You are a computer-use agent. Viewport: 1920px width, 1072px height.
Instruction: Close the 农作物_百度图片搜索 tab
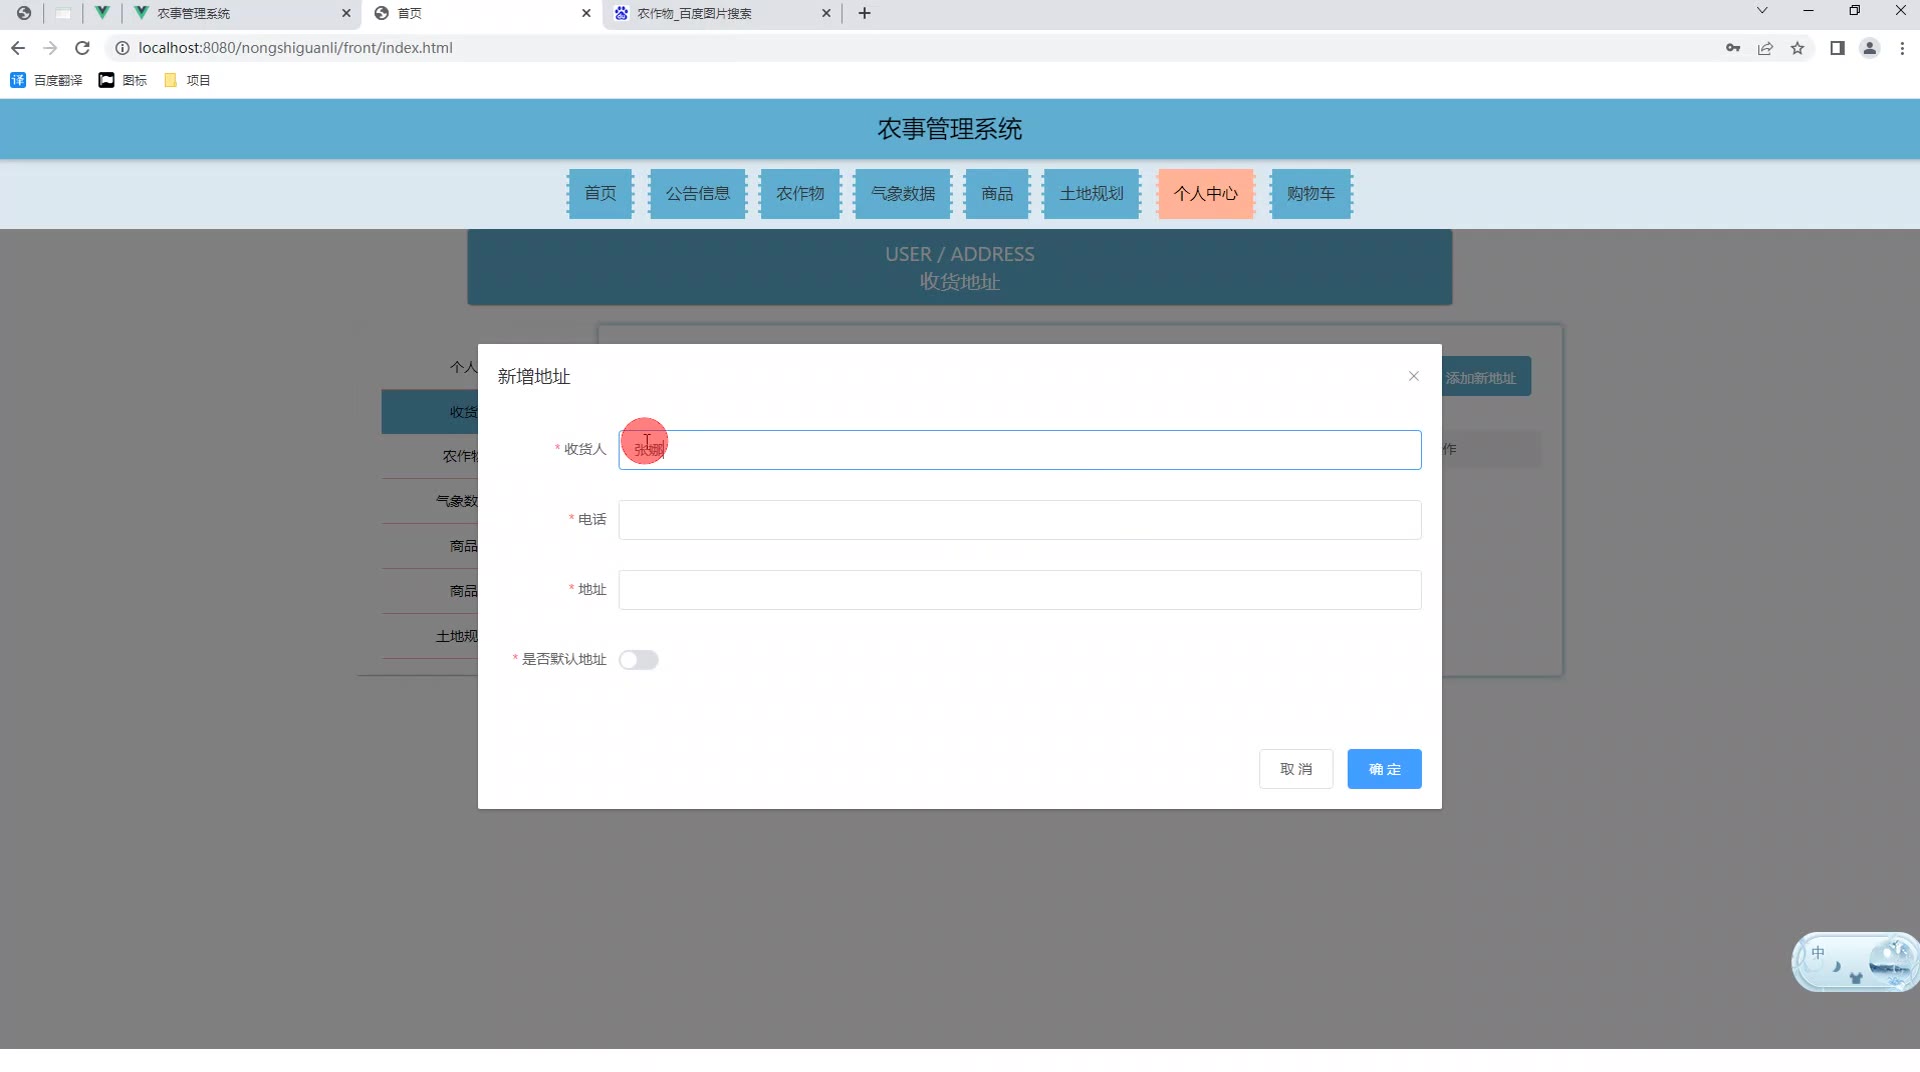point(826,13)
